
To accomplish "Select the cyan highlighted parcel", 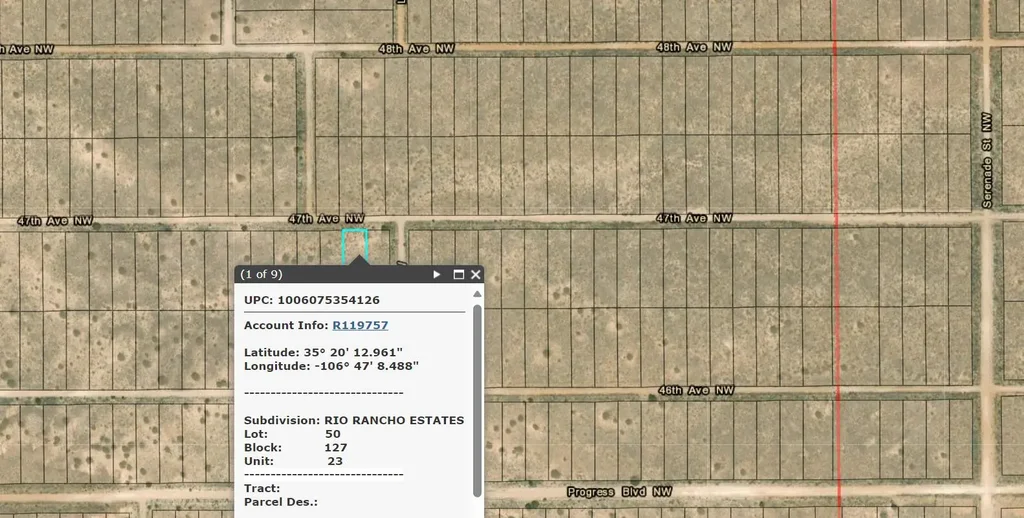I will [x=355, y=244].
